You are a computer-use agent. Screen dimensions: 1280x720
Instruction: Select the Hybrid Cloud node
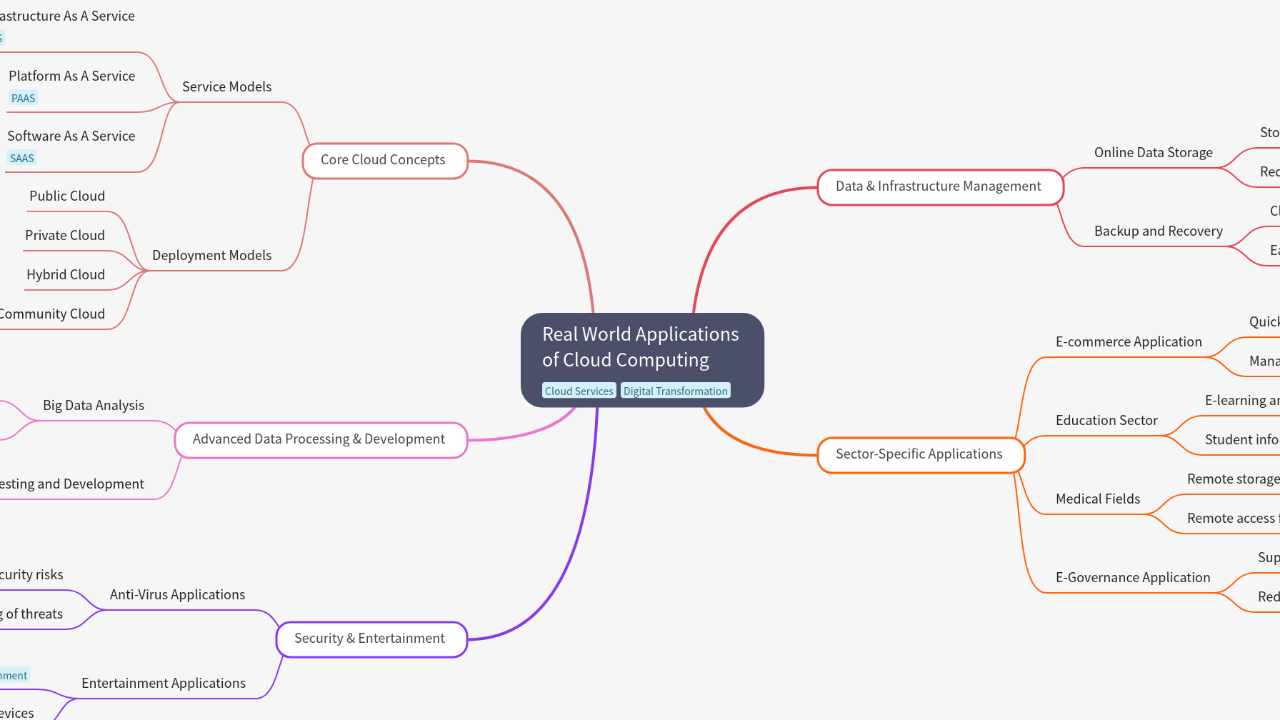click(65, 275)
